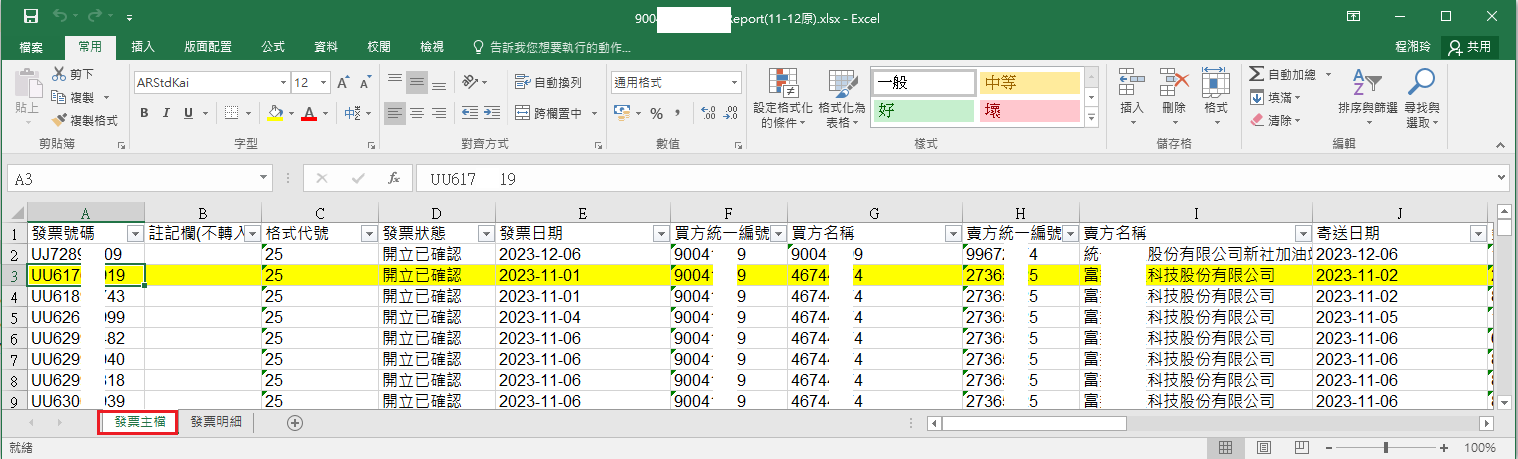The height and width of the screenshot is (459, 1518).
Task: Click the zoom slider handle in status bar
Action: [x=1386, y=447]
